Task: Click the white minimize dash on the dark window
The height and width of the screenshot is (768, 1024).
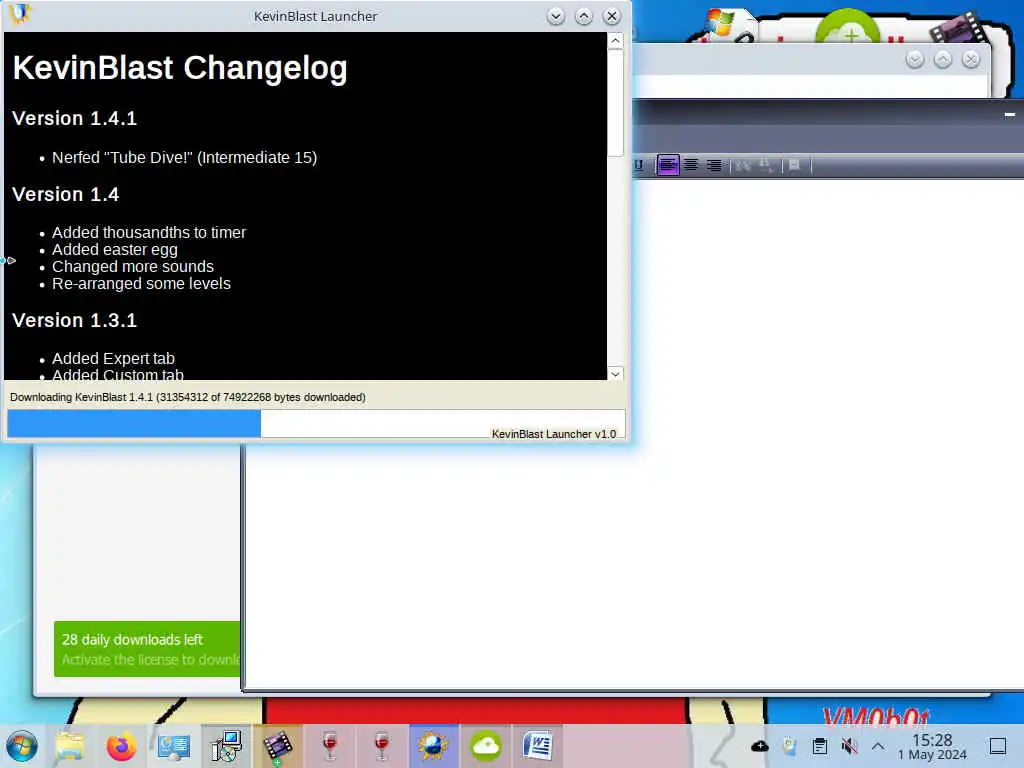Action: click(x=1010, y=115)
